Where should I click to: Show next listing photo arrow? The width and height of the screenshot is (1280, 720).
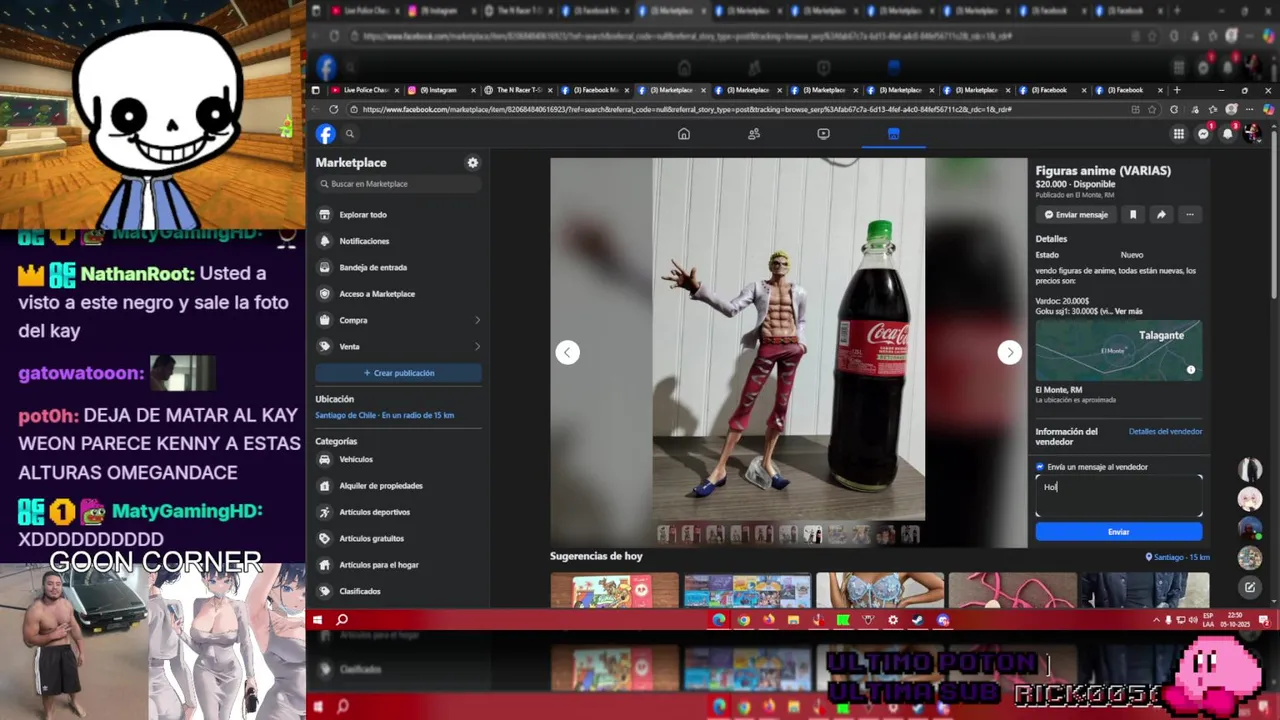[1010, 352]
